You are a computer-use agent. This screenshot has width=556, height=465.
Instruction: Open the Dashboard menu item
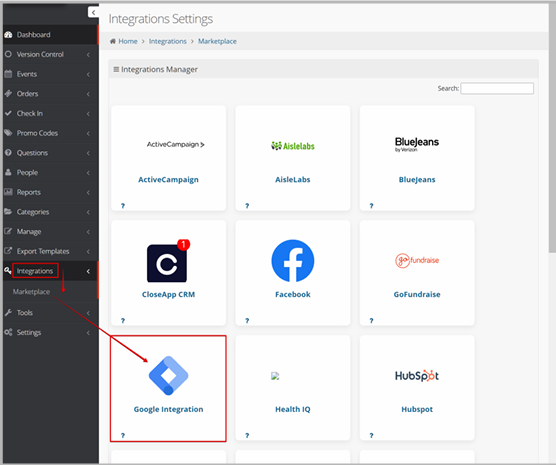[50, 34]
